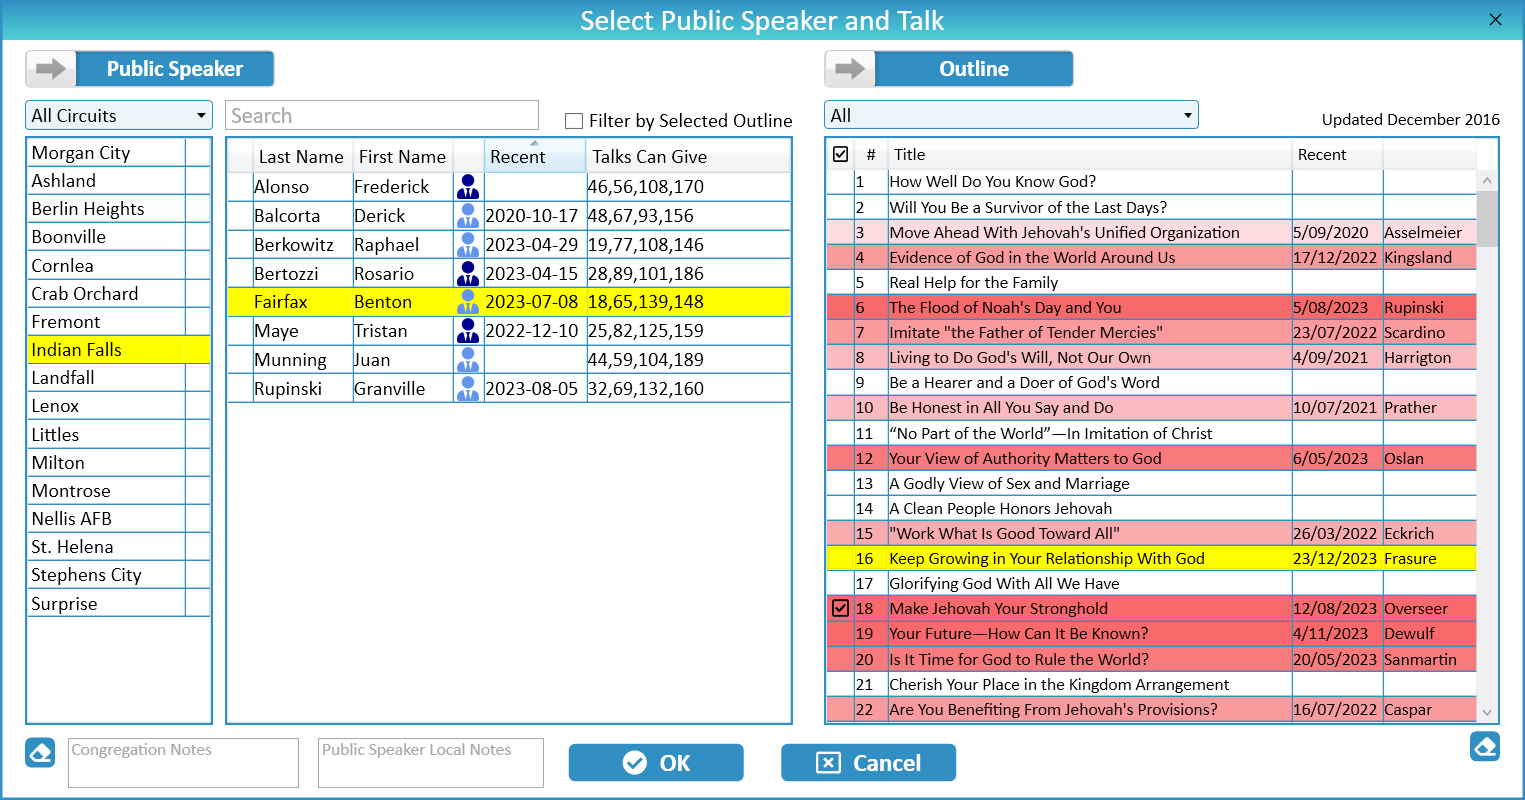Select Surprise congregation
This screenshot has width=1525, height=800.
tap(119, 604)
